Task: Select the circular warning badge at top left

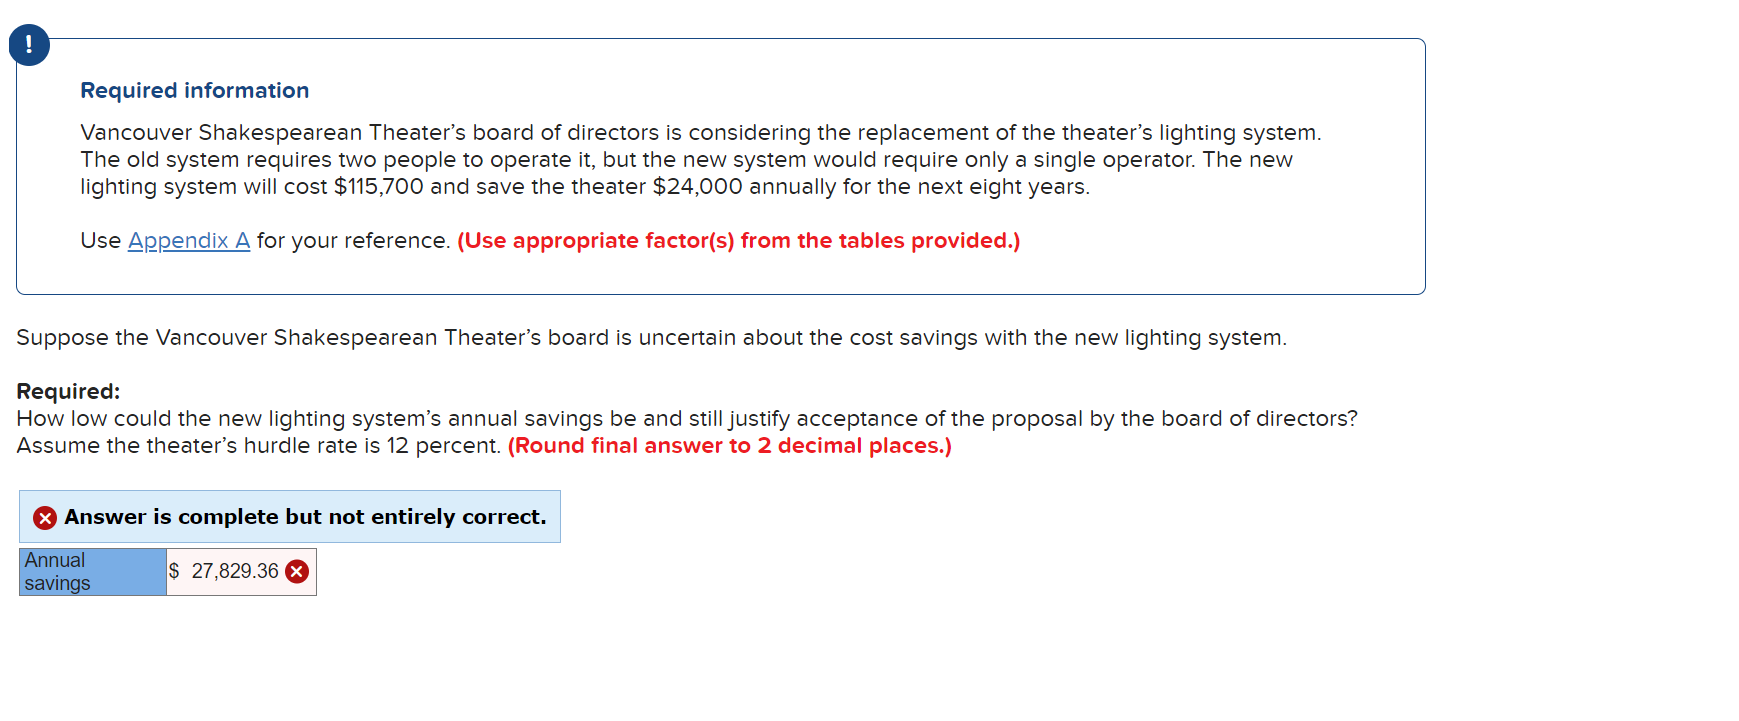Action: 29,45
